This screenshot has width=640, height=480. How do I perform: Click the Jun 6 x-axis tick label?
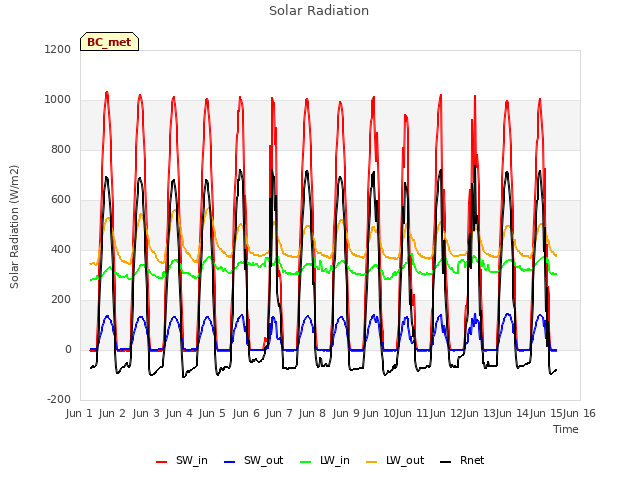tap(246, 413)
